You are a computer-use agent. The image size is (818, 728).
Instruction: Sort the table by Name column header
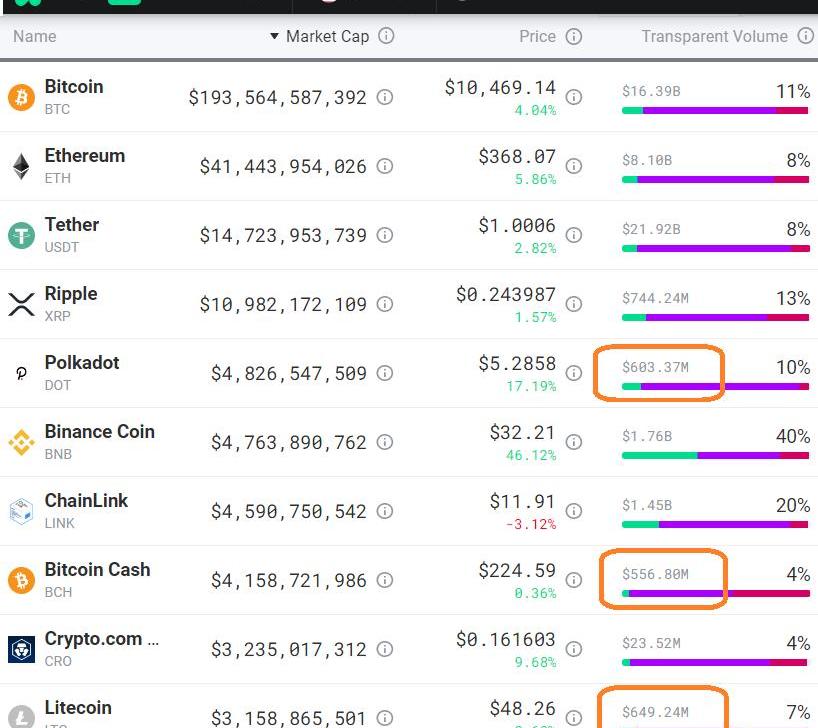click(x=35, y=36)
